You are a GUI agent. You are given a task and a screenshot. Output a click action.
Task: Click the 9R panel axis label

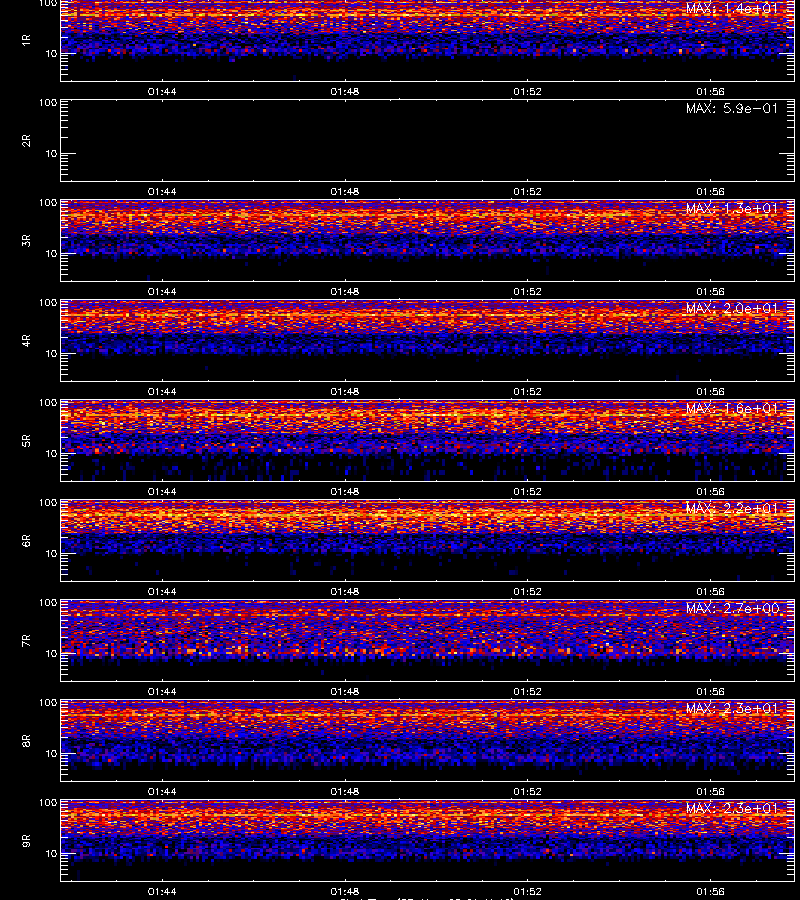(x=26, y=840)
